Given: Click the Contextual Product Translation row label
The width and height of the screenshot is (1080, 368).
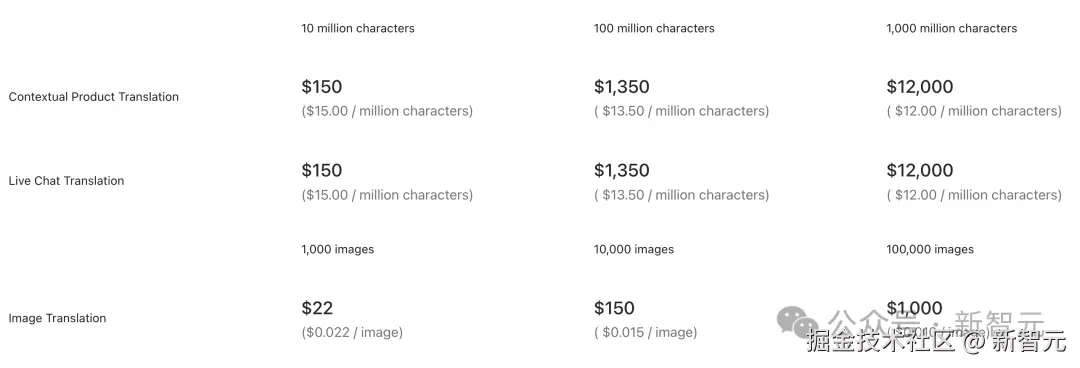Looking at the screenshot, I should coord(94,97).
